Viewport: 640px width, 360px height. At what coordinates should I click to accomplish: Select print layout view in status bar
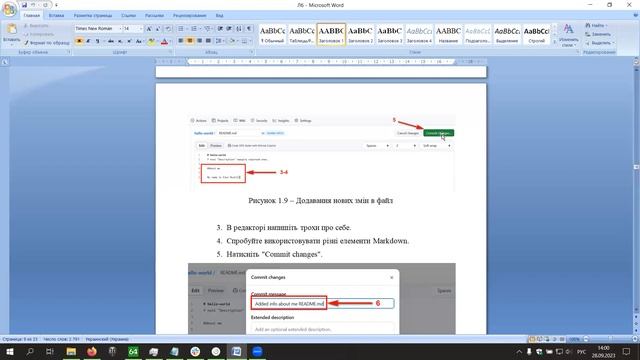532,339
